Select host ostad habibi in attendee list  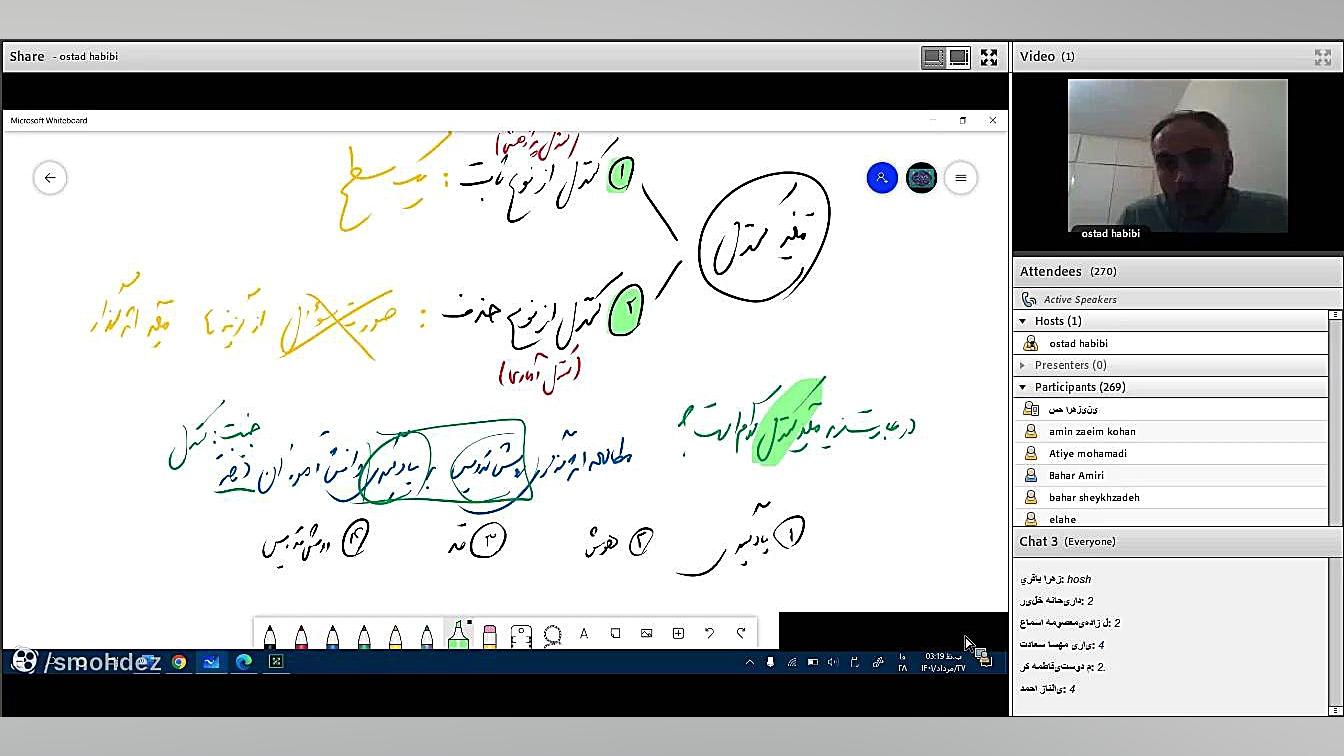[1171, 343]
